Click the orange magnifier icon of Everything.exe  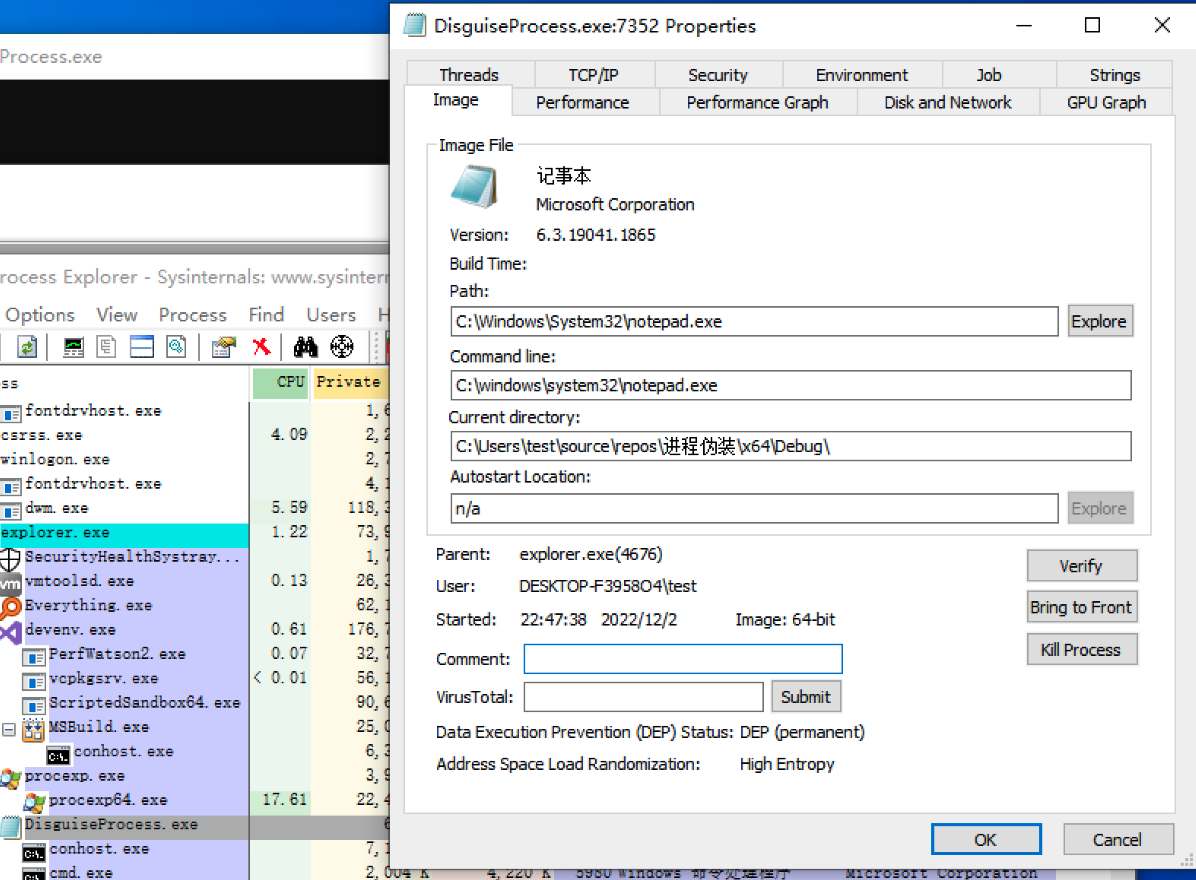tap(11, 607)
